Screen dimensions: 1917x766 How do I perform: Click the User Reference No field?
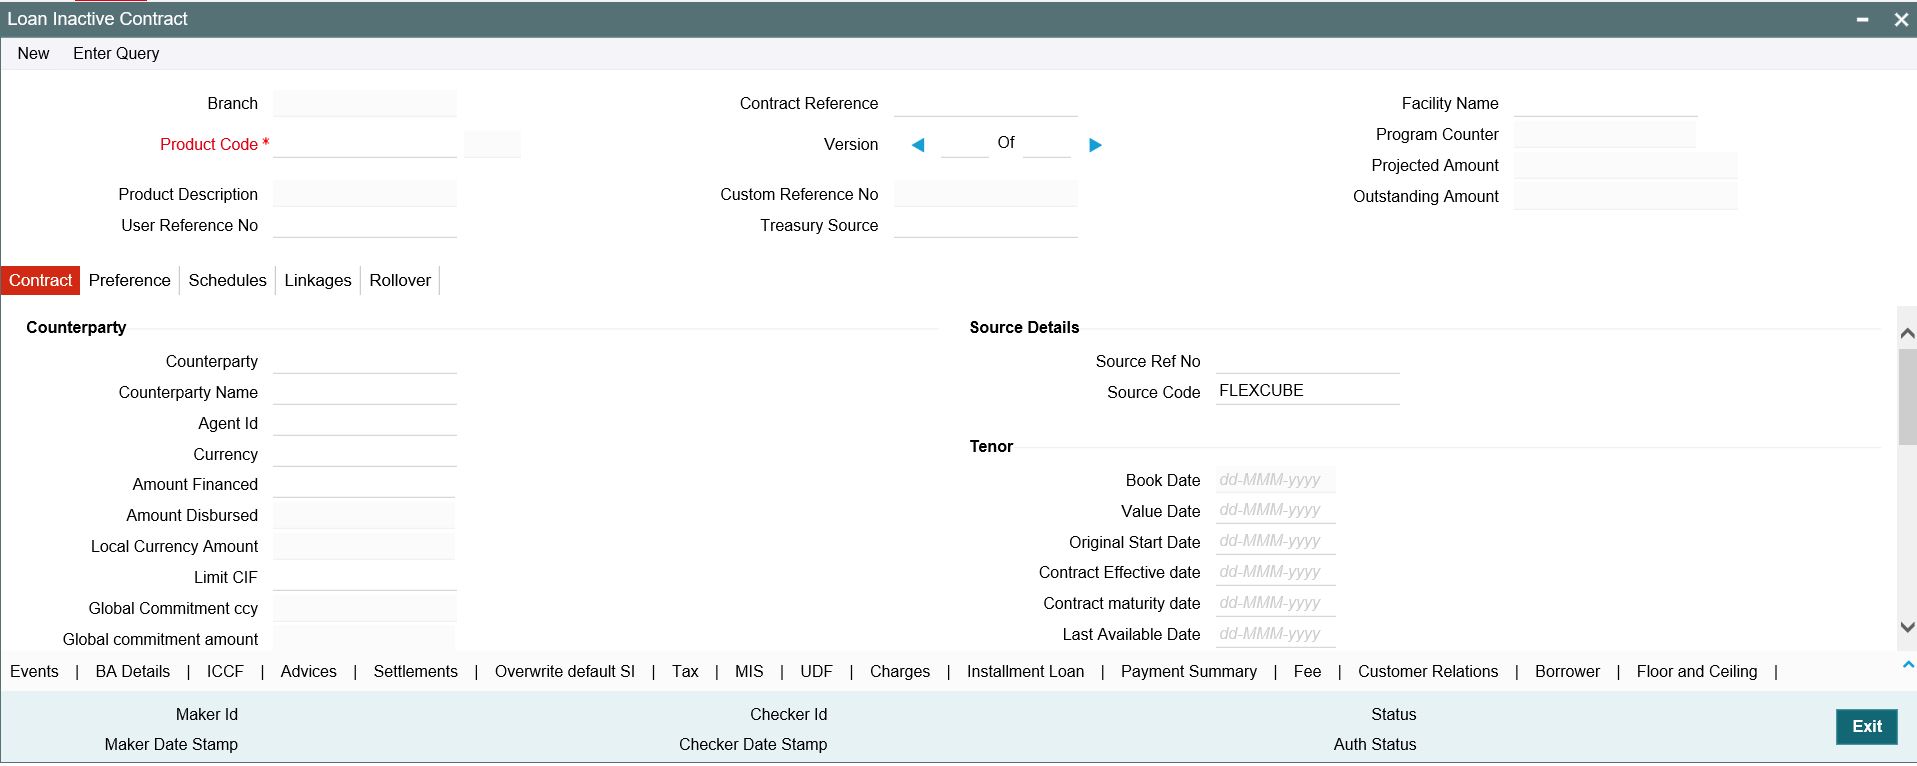pyautogui.click(x=365, y=225)
